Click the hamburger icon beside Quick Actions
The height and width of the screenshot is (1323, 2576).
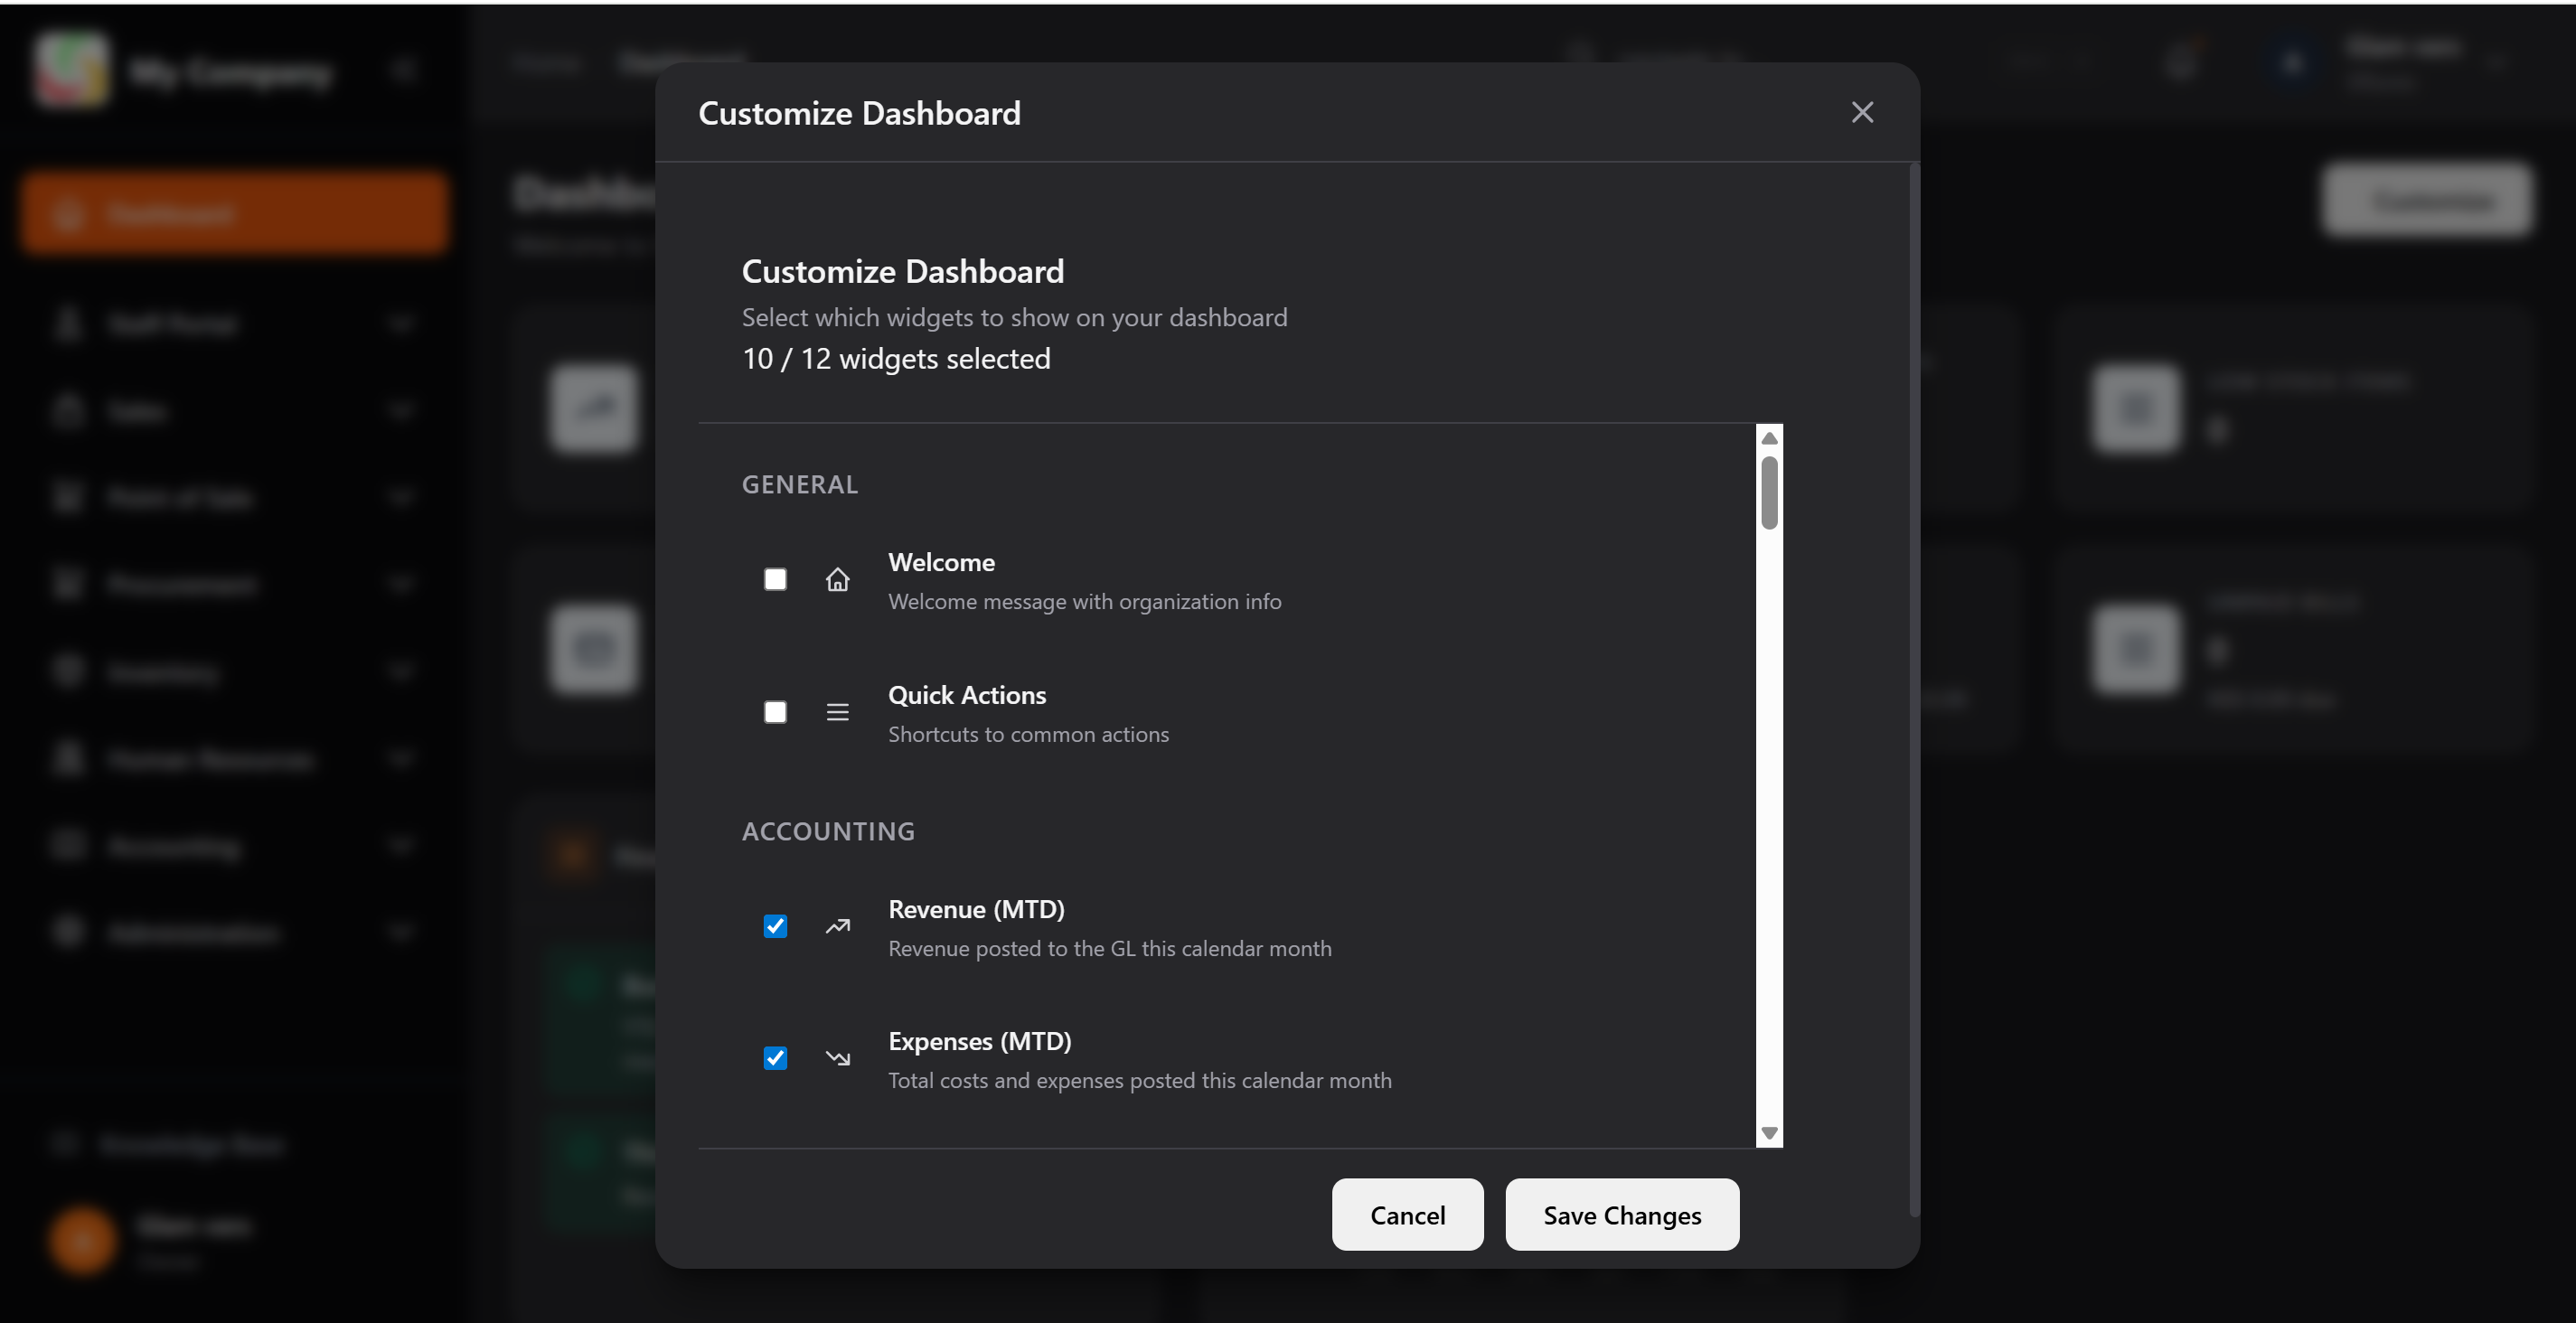pos(837,712)
